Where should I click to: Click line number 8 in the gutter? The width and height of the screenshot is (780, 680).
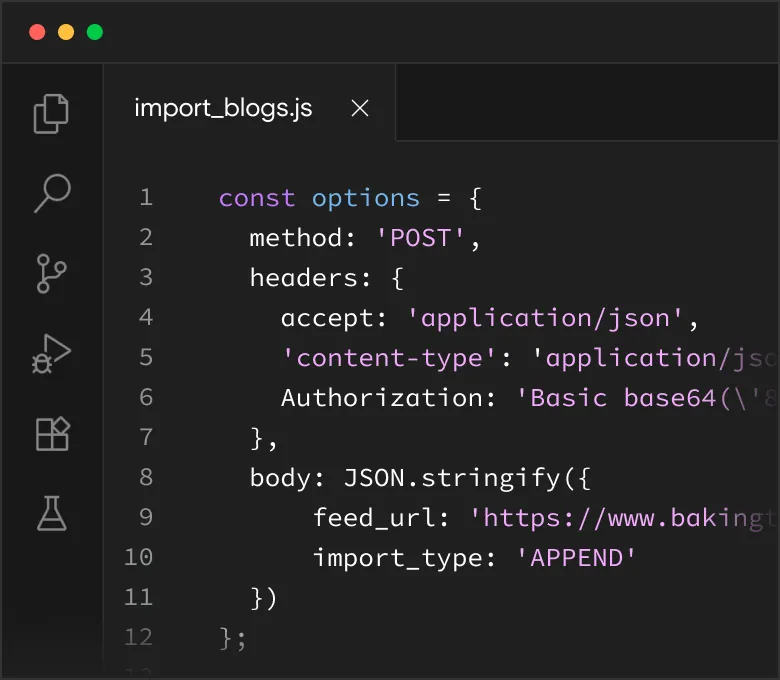point(145,478)
